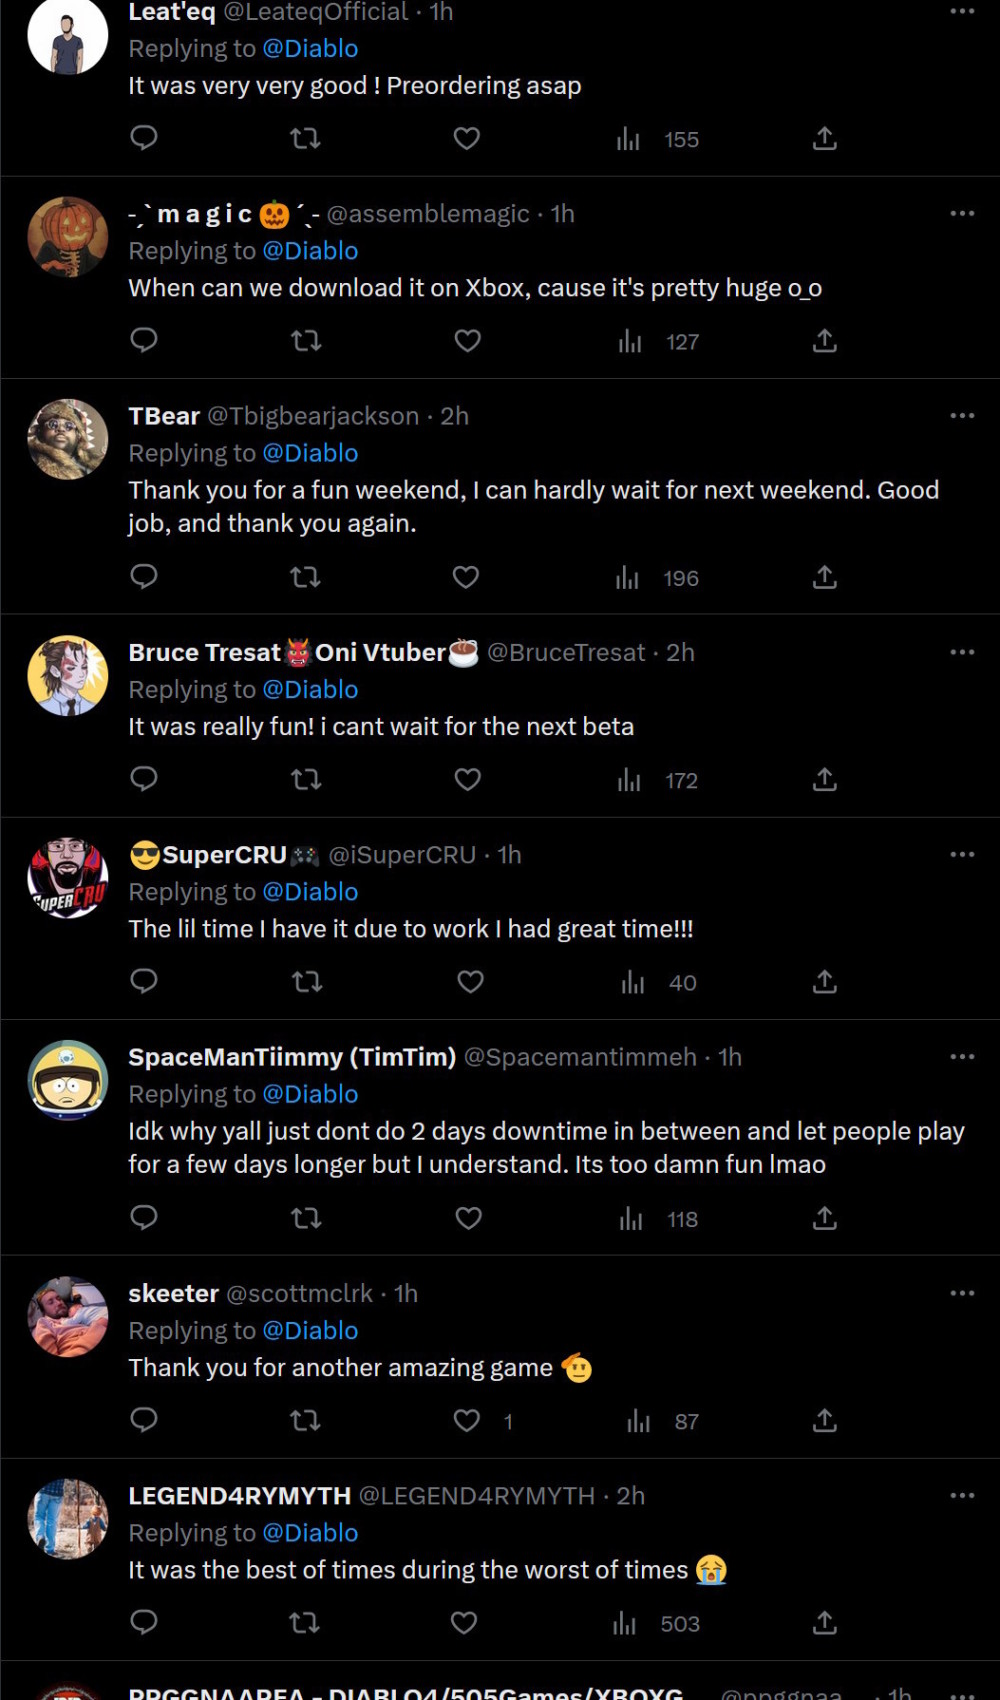
Task: Open more options on skeeter's tweet
Action: [962, 1293]
